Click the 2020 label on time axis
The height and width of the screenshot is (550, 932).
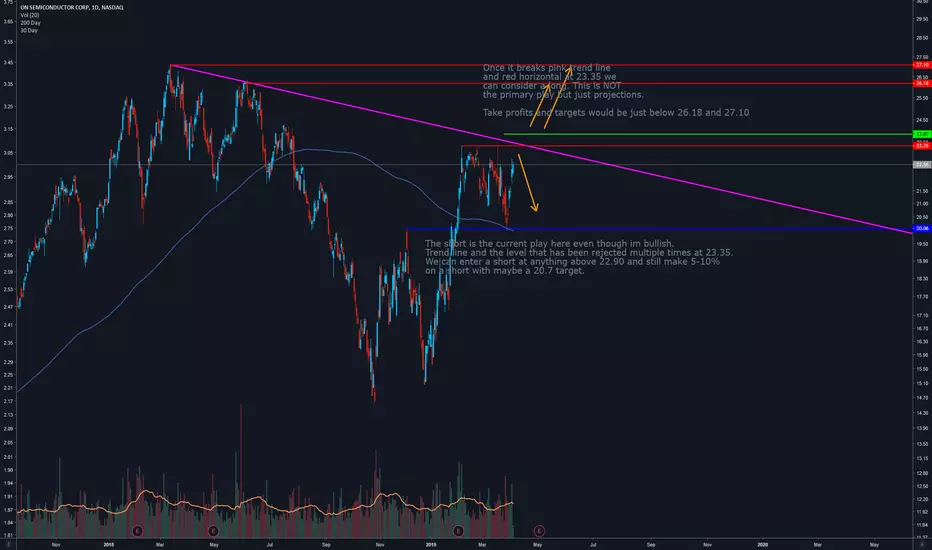(x=763, y=544)
